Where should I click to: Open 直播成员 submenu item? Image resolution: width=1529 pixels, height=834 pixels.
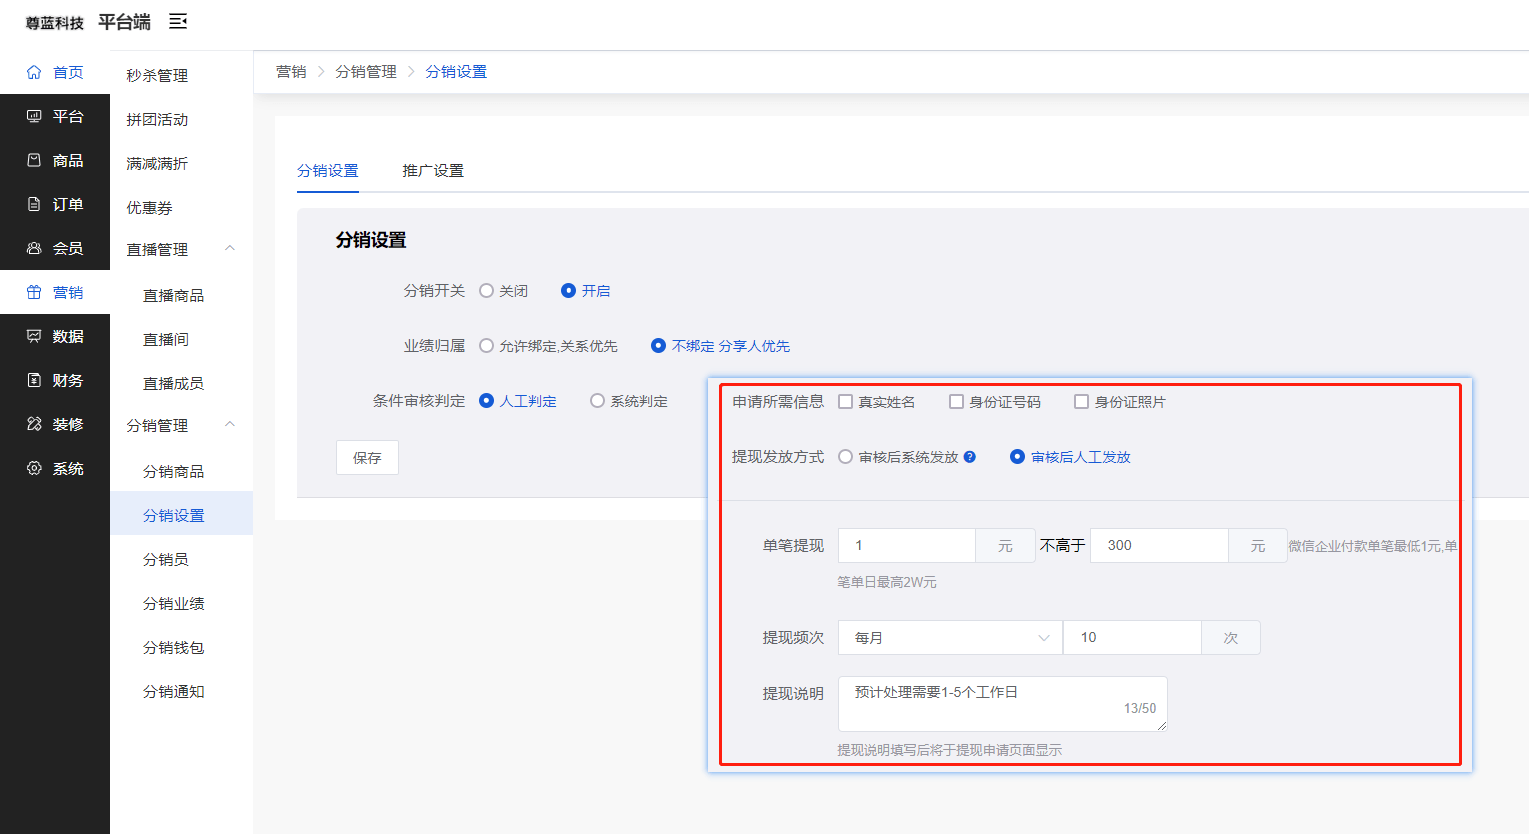pos(181,383)
